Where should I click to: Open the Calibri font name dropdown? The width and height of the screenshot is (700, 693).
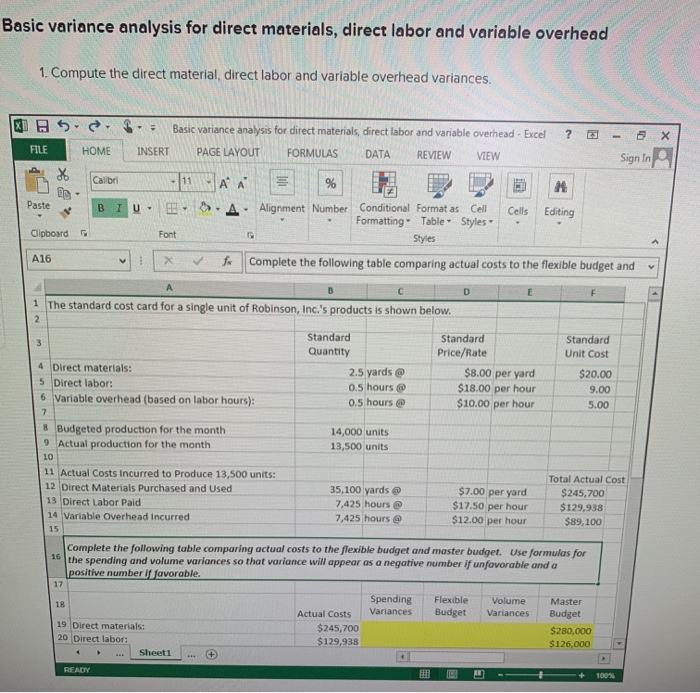(x=173, y=181)
